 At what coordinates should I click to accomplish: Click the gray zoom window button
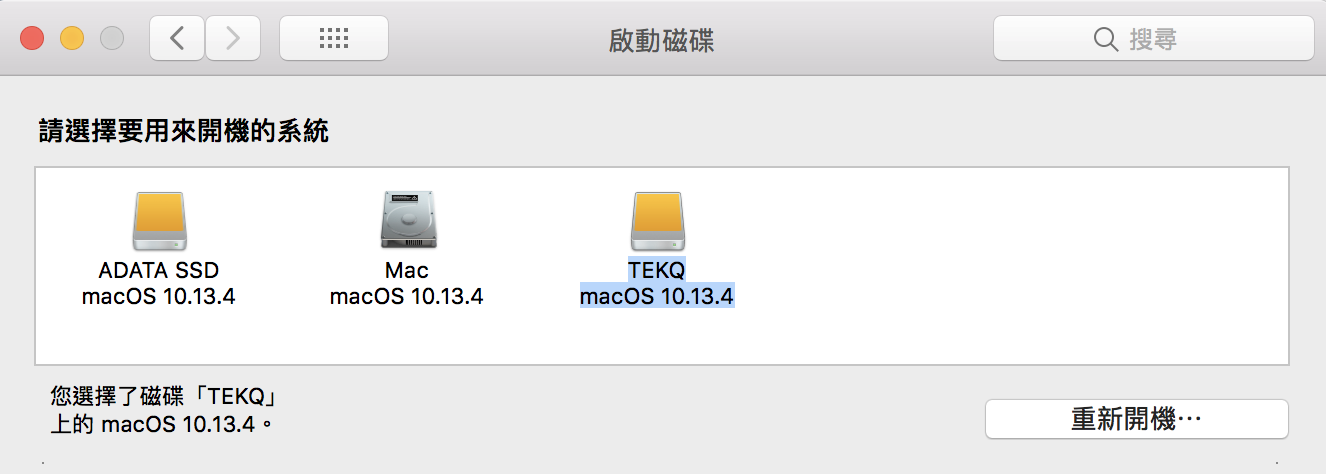click(112, 39)
